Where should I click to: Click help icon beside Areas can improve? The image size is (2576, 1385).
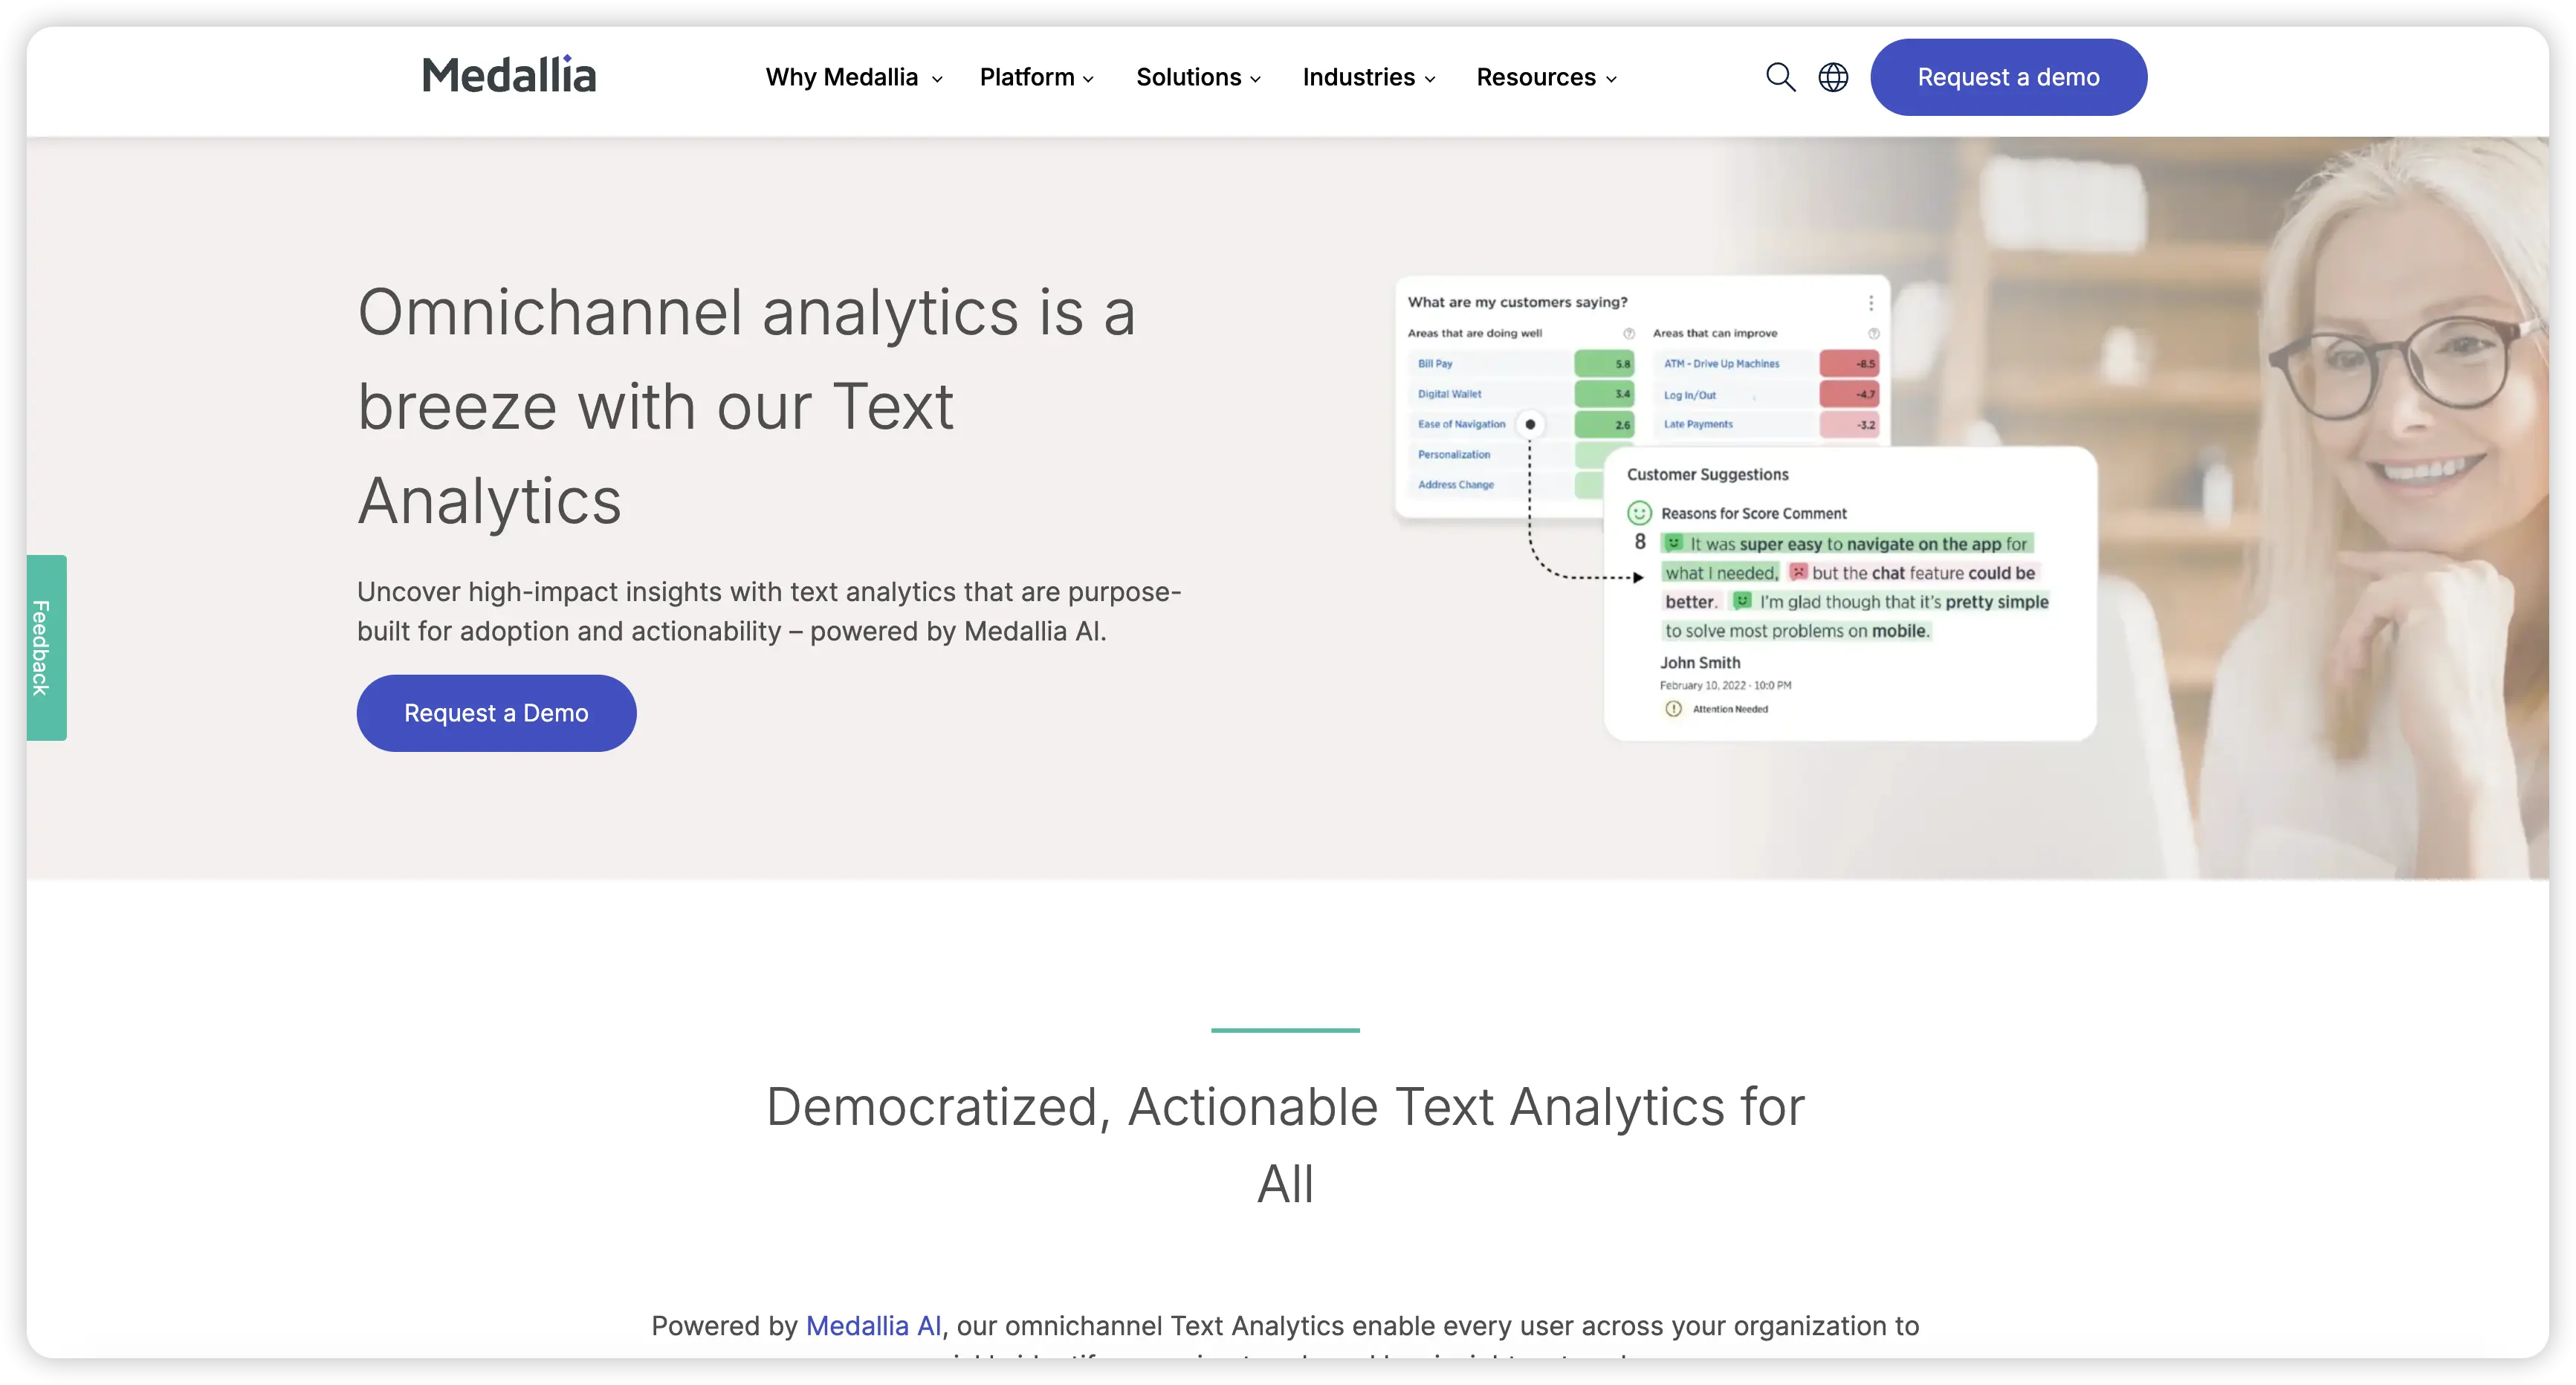coord(1873,333)
